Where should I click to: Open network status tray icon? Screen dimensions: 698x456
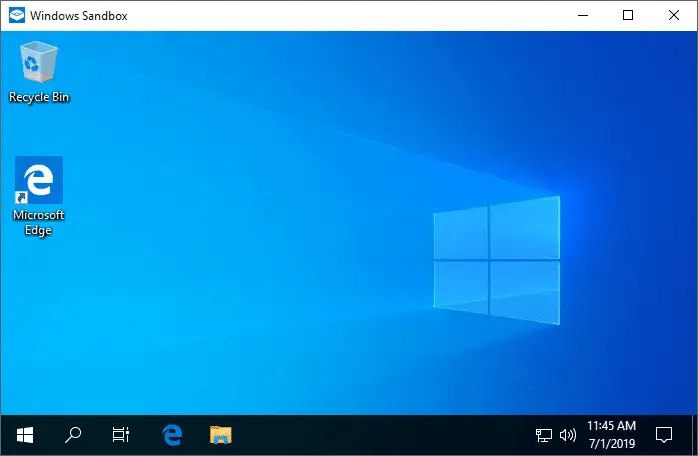544,435
